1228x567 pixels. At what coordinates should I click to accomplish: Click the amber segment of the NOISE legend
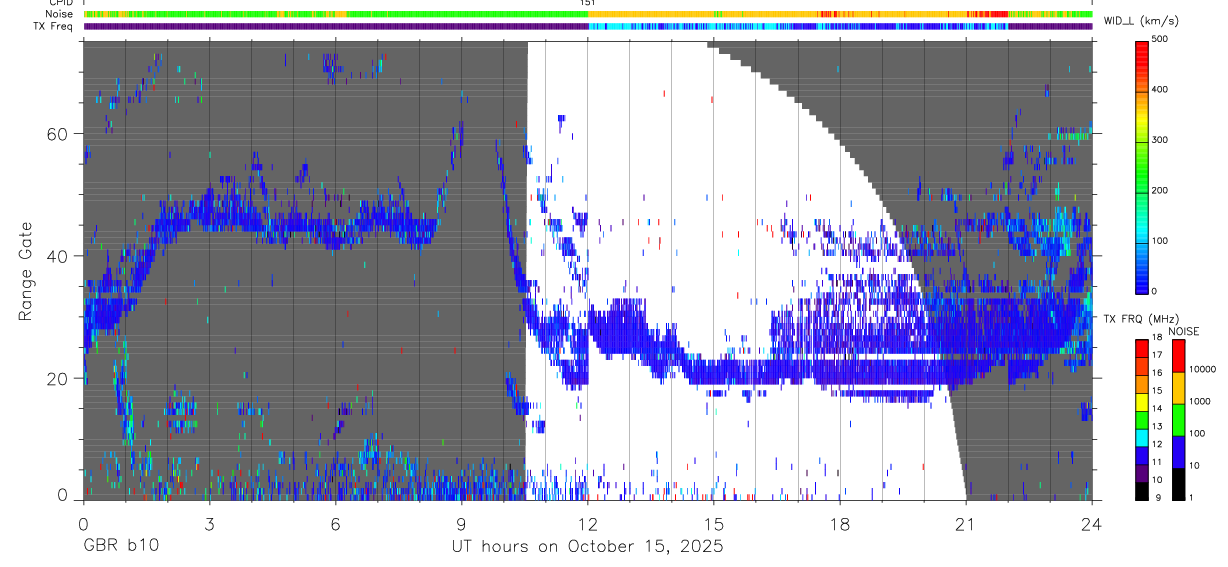1179,388
